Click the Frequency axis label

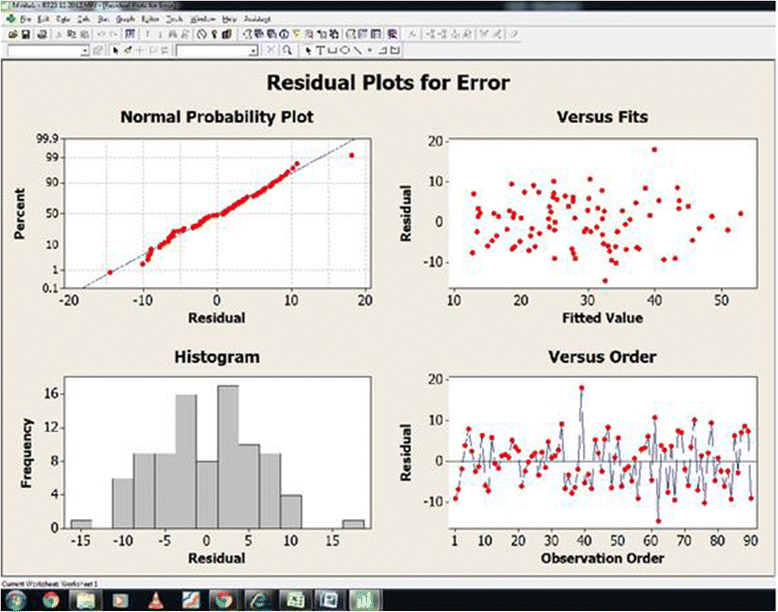26,453
